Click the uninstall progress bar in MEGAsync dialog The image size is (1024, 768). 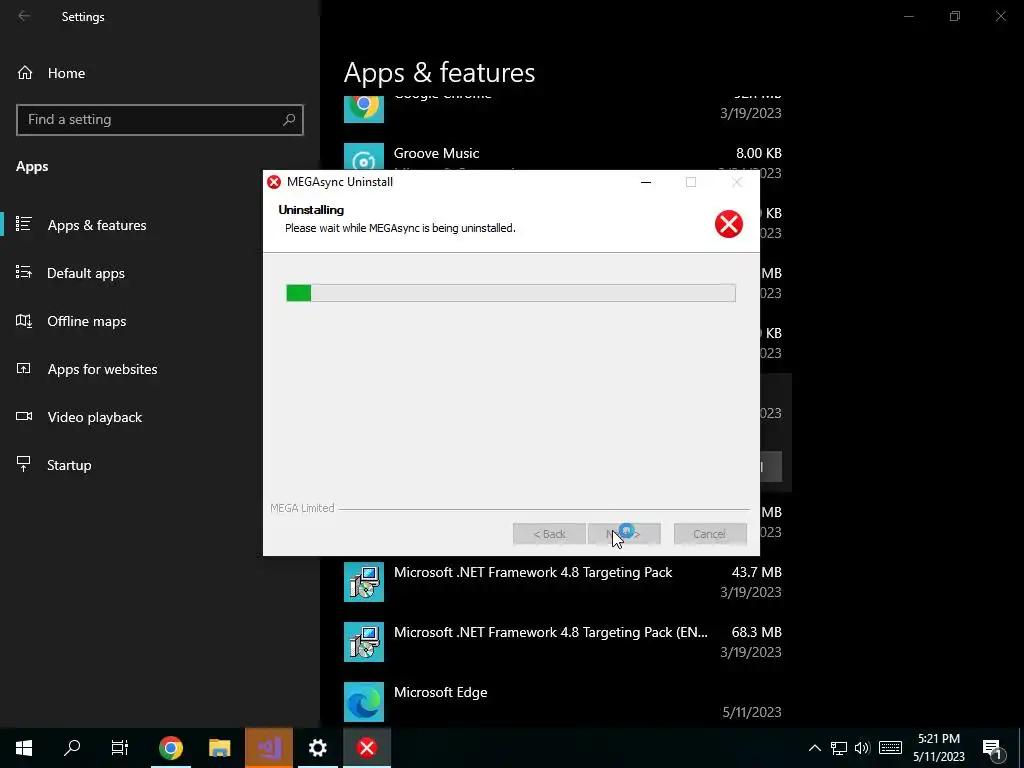click(511, 293)
